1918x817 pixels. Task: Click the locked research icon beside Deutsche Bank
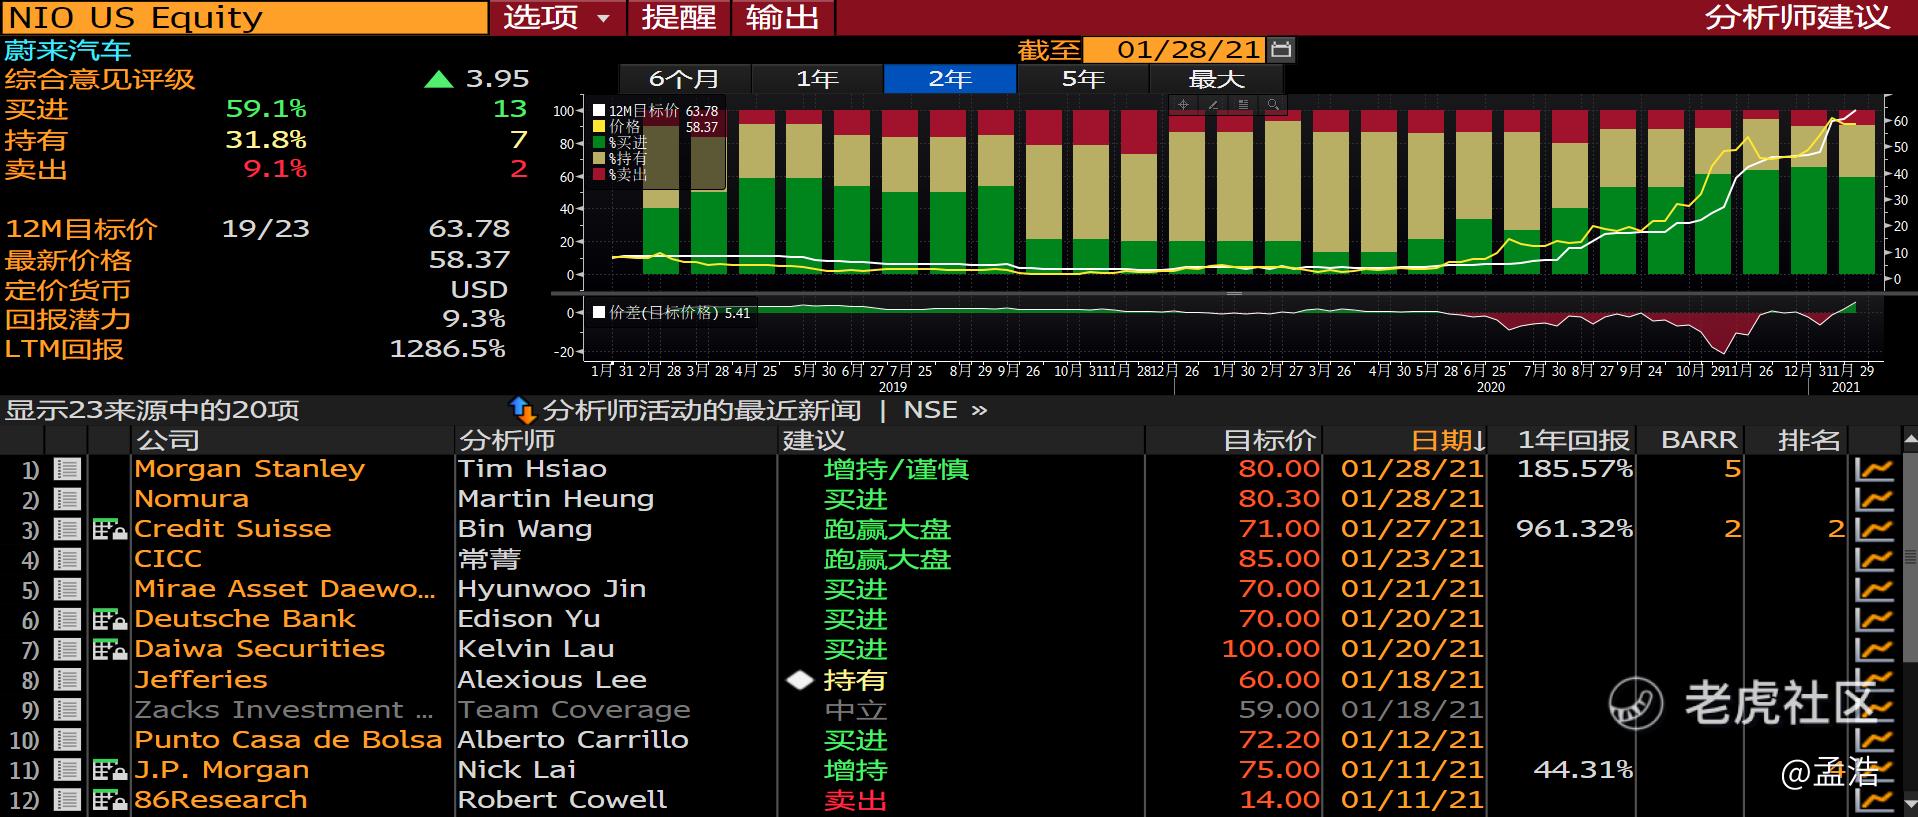(109, 620)
